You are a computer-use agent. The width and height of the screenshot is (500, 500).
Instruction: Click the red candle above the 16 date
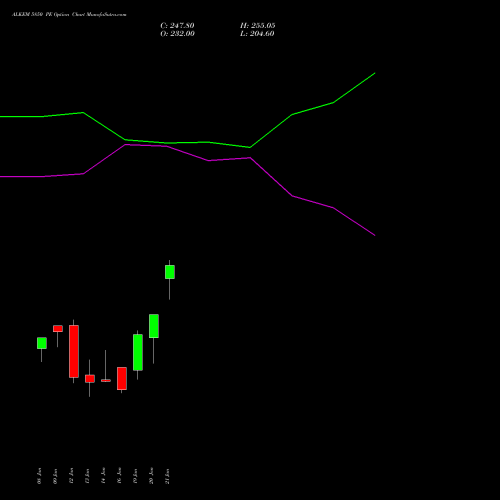[122, 378]
